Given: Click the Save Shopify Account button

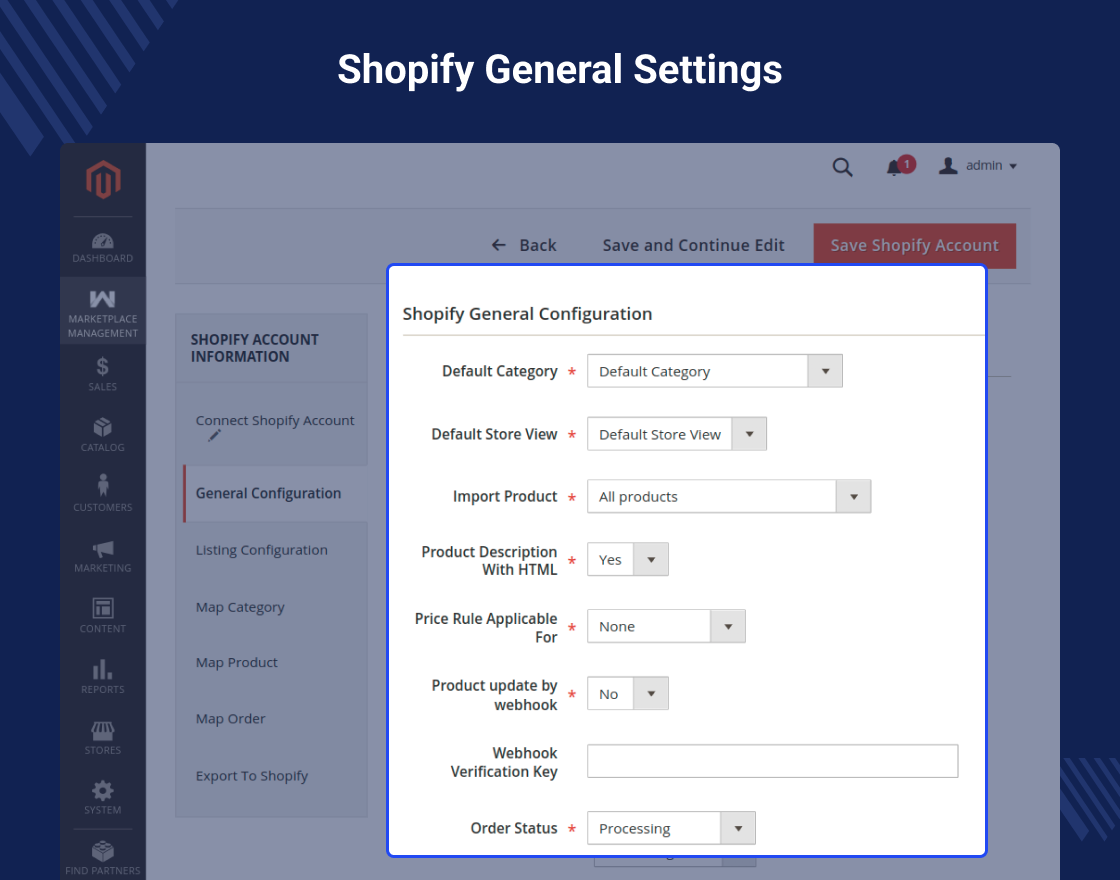Looking at the screenshot, I should [x=914, y=245].
